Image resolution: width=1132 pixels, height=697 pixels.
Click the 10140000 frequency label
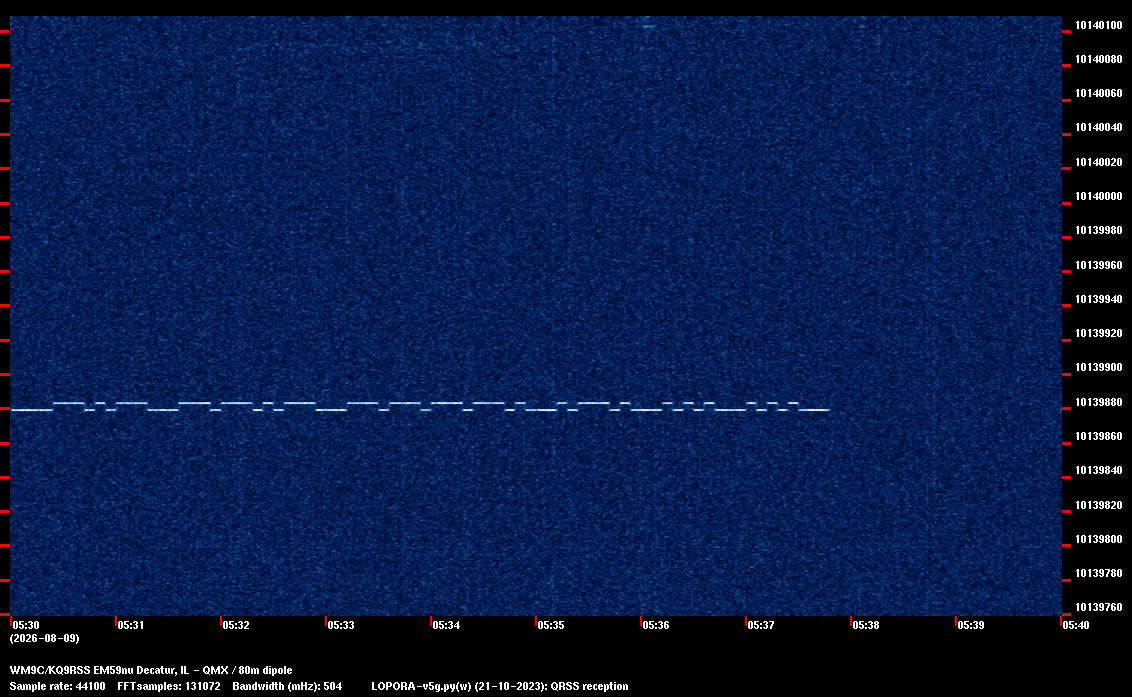point(1098,196)
